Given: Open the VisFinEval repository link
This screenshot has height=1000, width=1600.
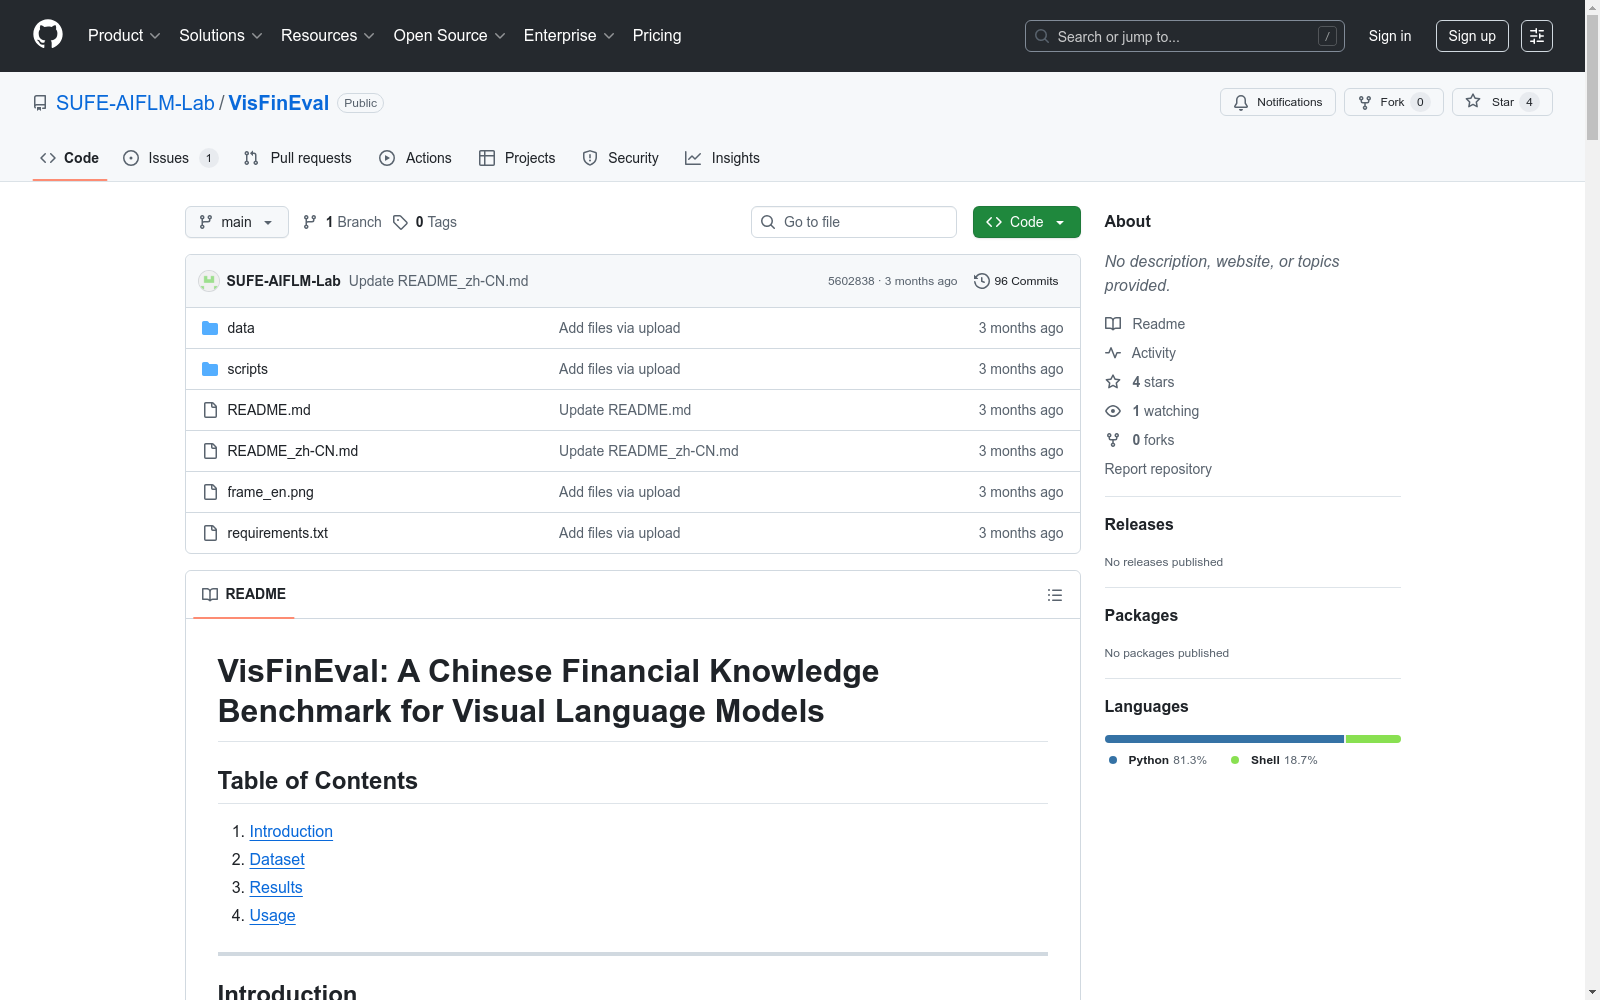Looking at the screenshot, I should click(279, 103).
